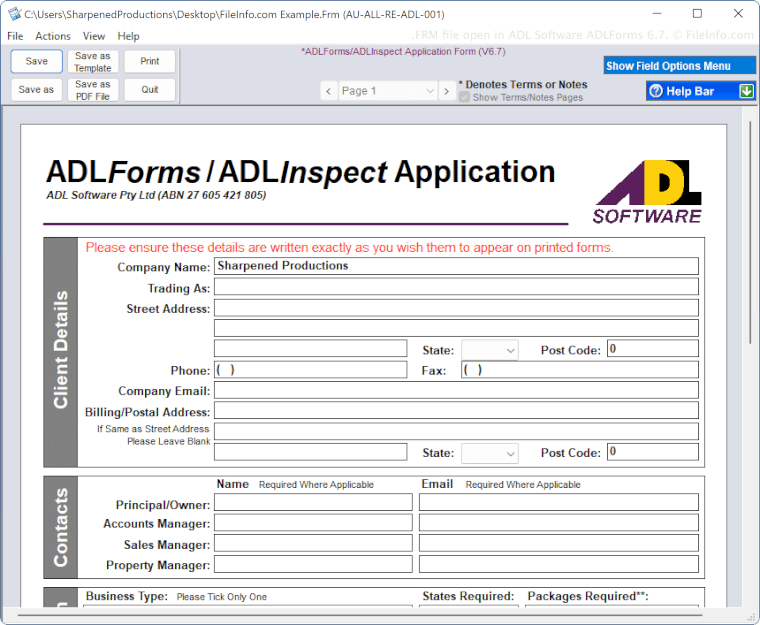This screenshot has width=760, height=625.
Task: Click the Principal/Owner name field
Action: [313, 502]
